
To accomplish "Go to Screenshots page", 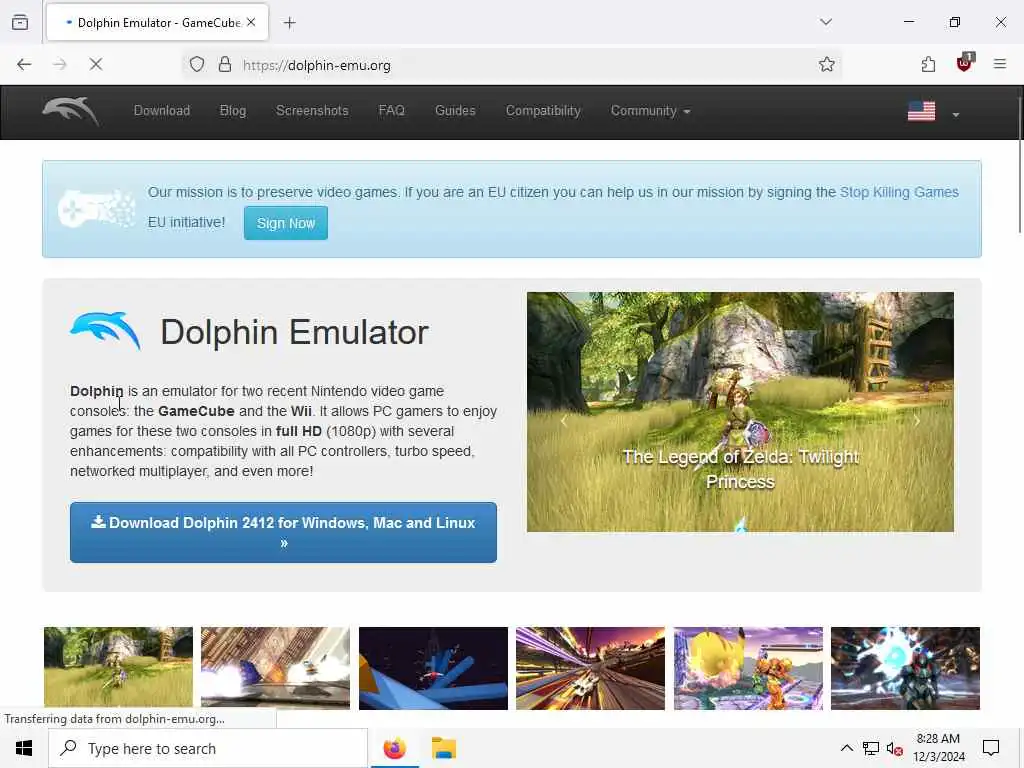I will [312, 111].
